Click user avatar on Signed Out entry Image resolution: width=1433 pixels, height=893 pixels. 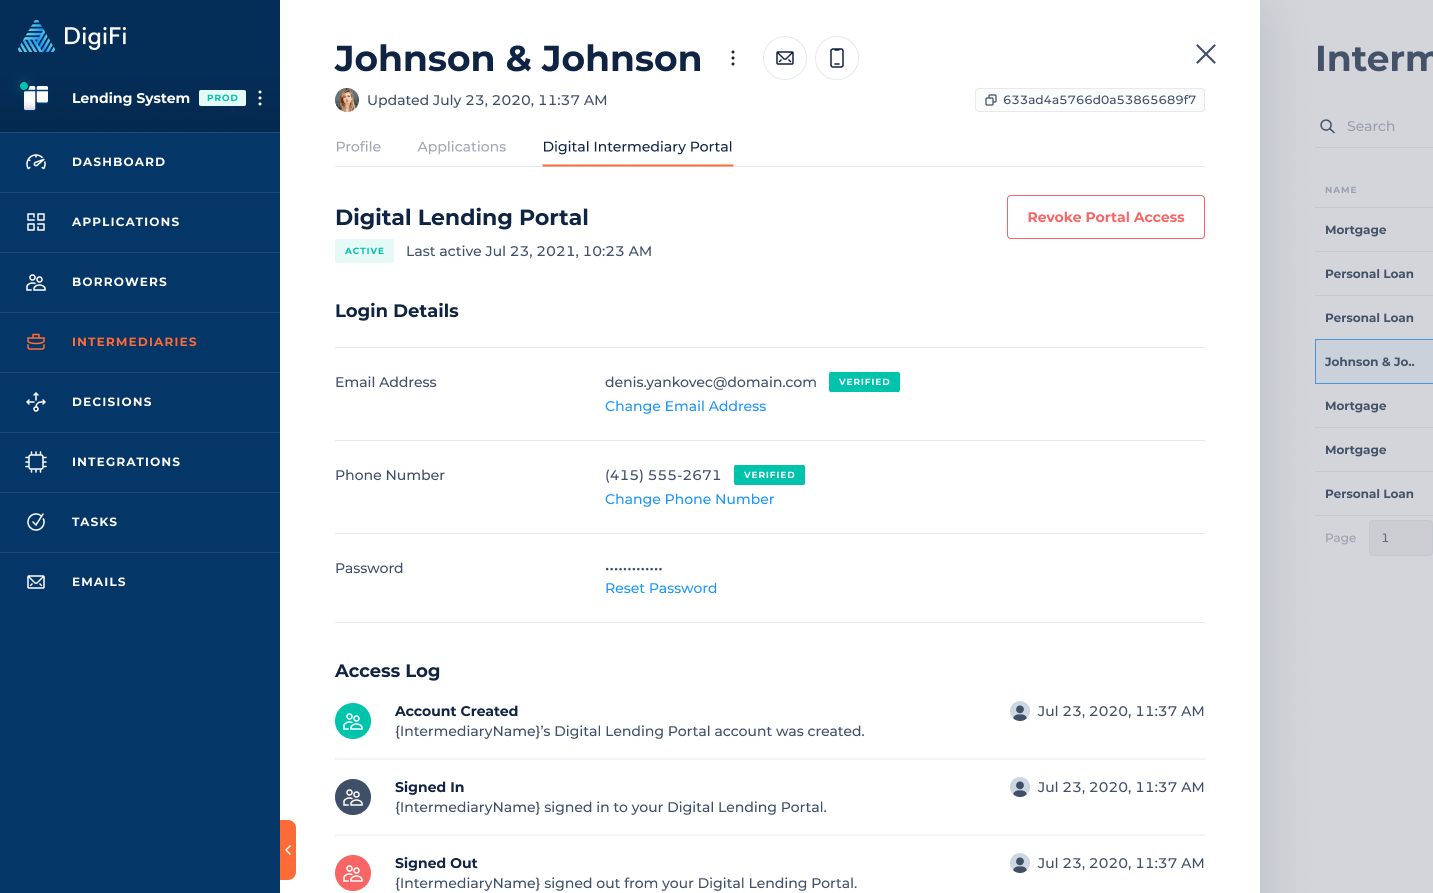(1020, 863)
